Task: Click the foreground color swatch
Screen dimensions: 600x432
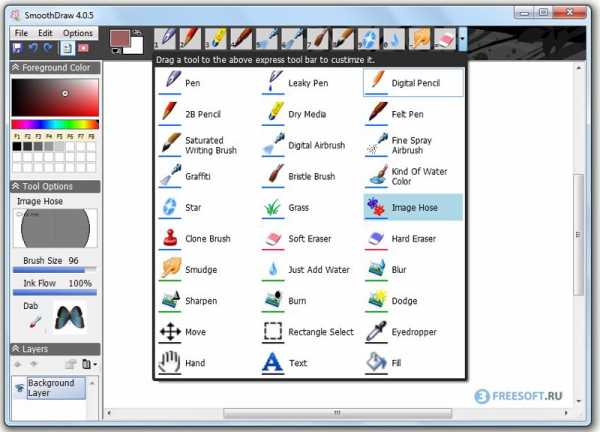Action: tap(120, 39)
